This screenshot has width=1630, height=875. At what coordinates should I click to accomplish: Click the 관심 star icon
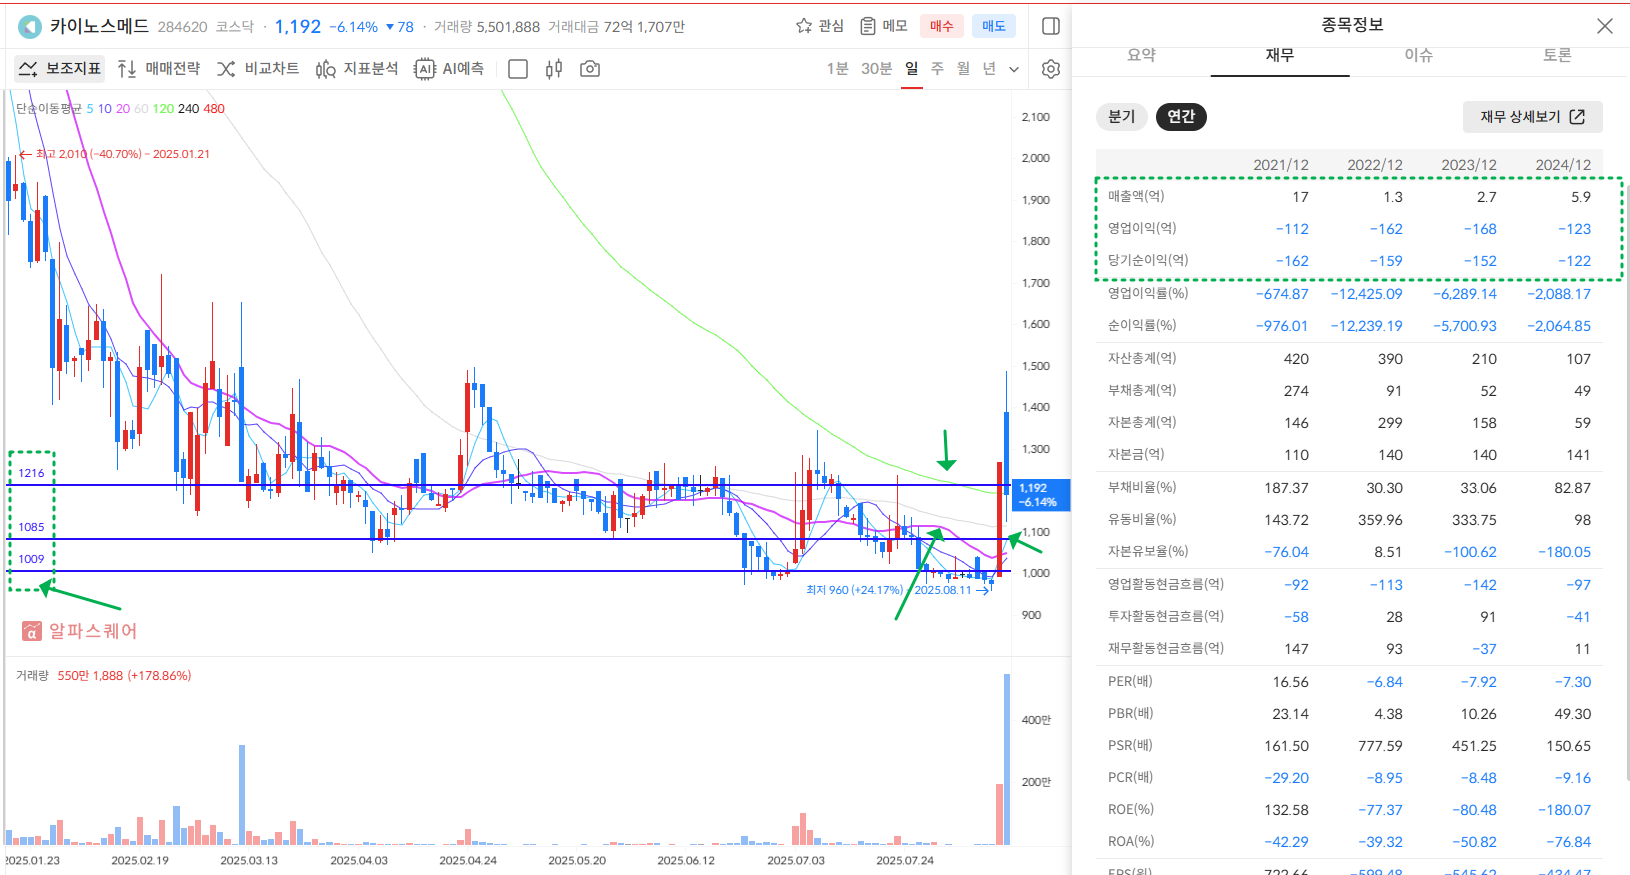pyautogui.click(x=803, y=26)
